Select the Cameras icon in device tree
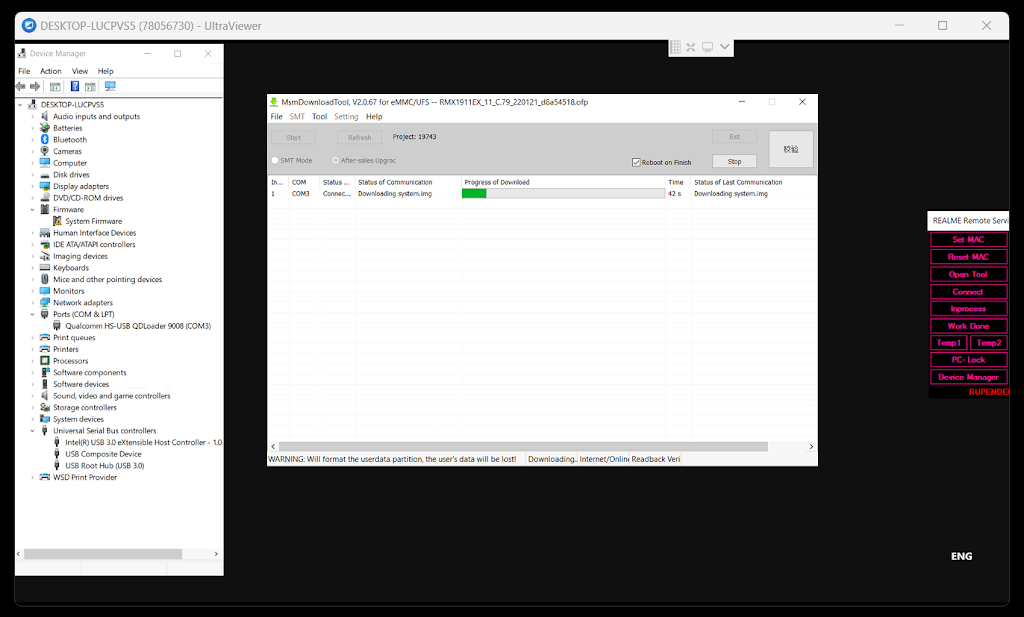Screen dimensions: 1024x617 [x=44, y=151]
